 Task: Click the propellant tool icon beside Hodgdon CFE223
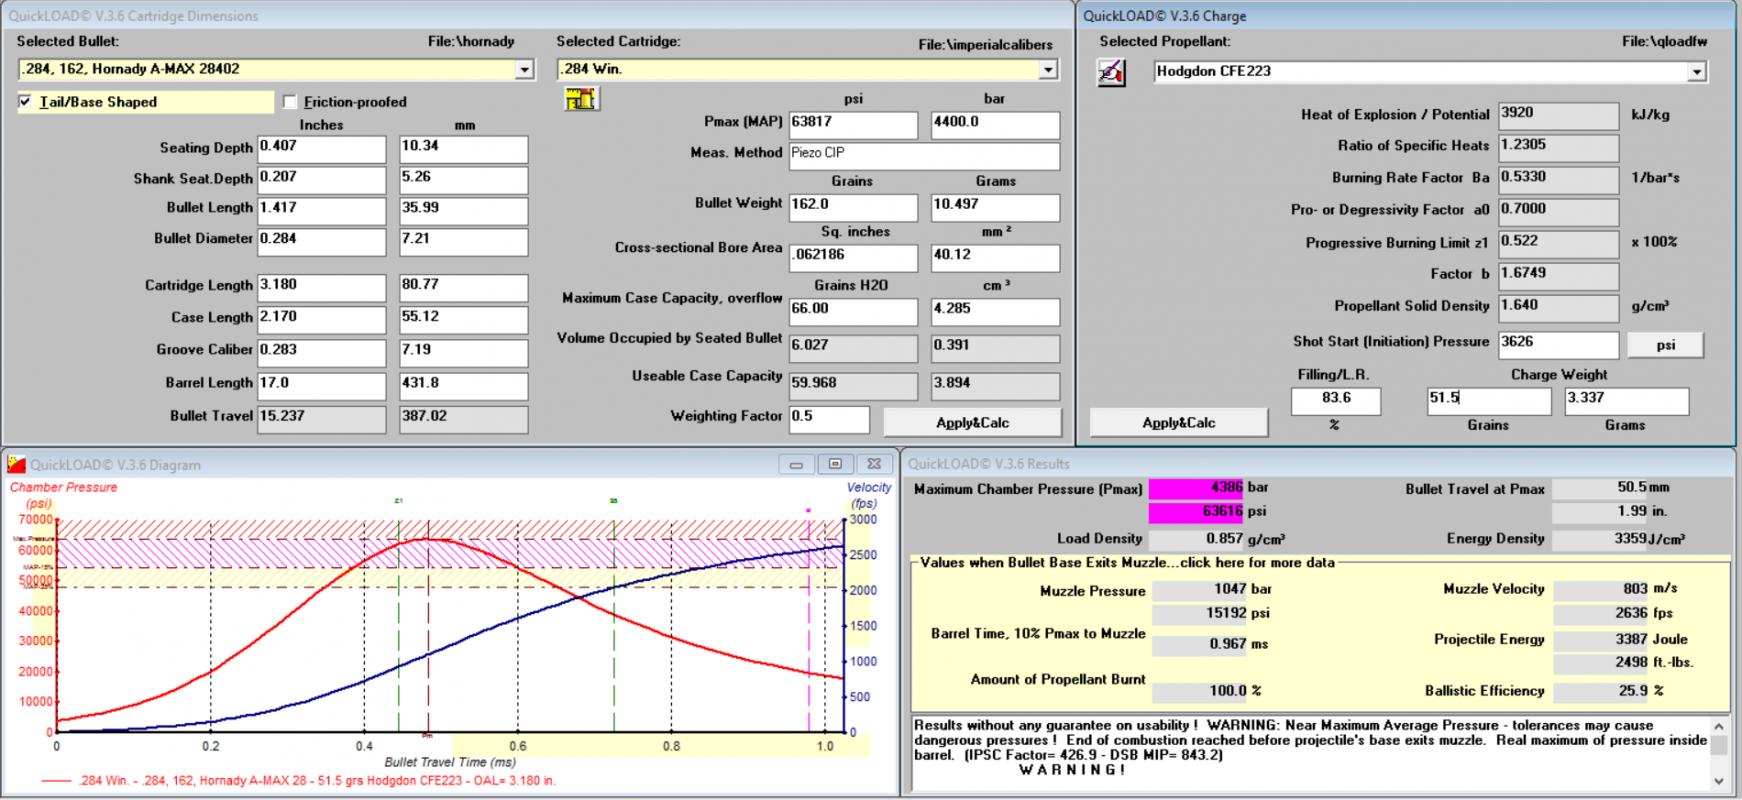(x=1112, y=73)
